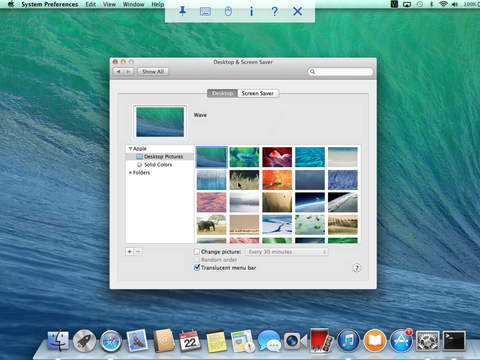The width and height of the screenshot is (480, 360).
Task: Click the question mark in overlay toolbar
Action: [274, 11]
